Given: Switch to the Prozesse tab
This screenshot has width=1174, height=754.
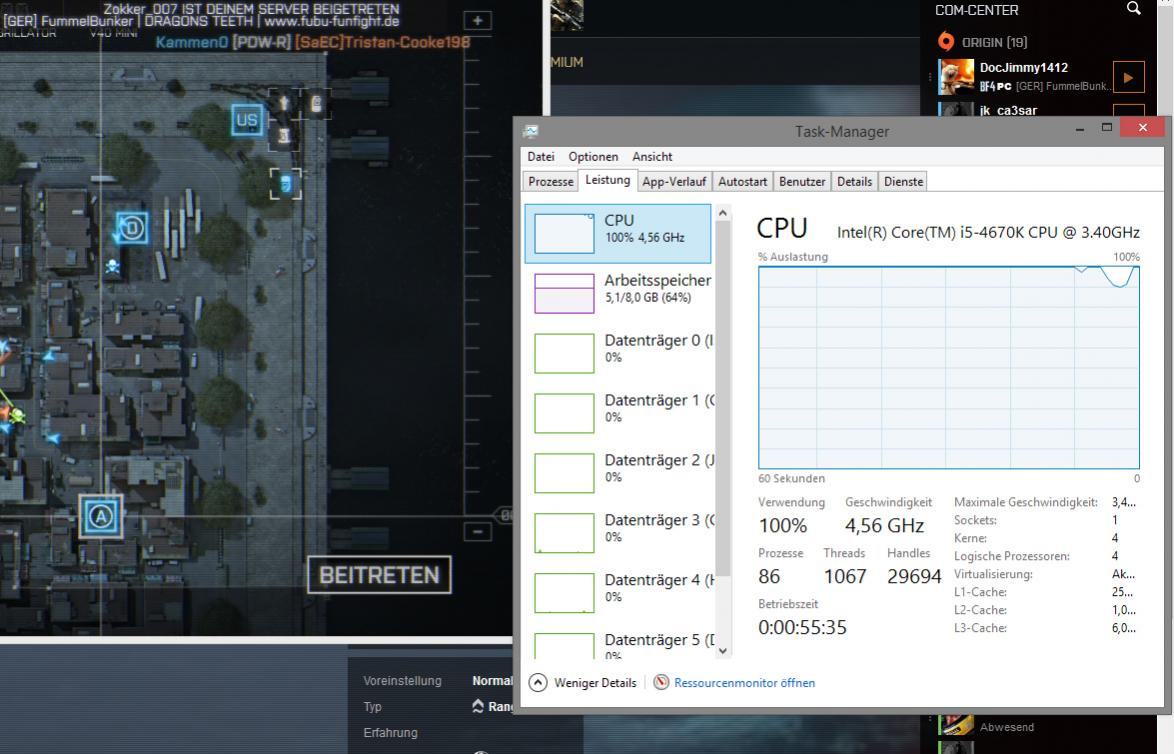Looking at the screenshot, I should 550,181.
